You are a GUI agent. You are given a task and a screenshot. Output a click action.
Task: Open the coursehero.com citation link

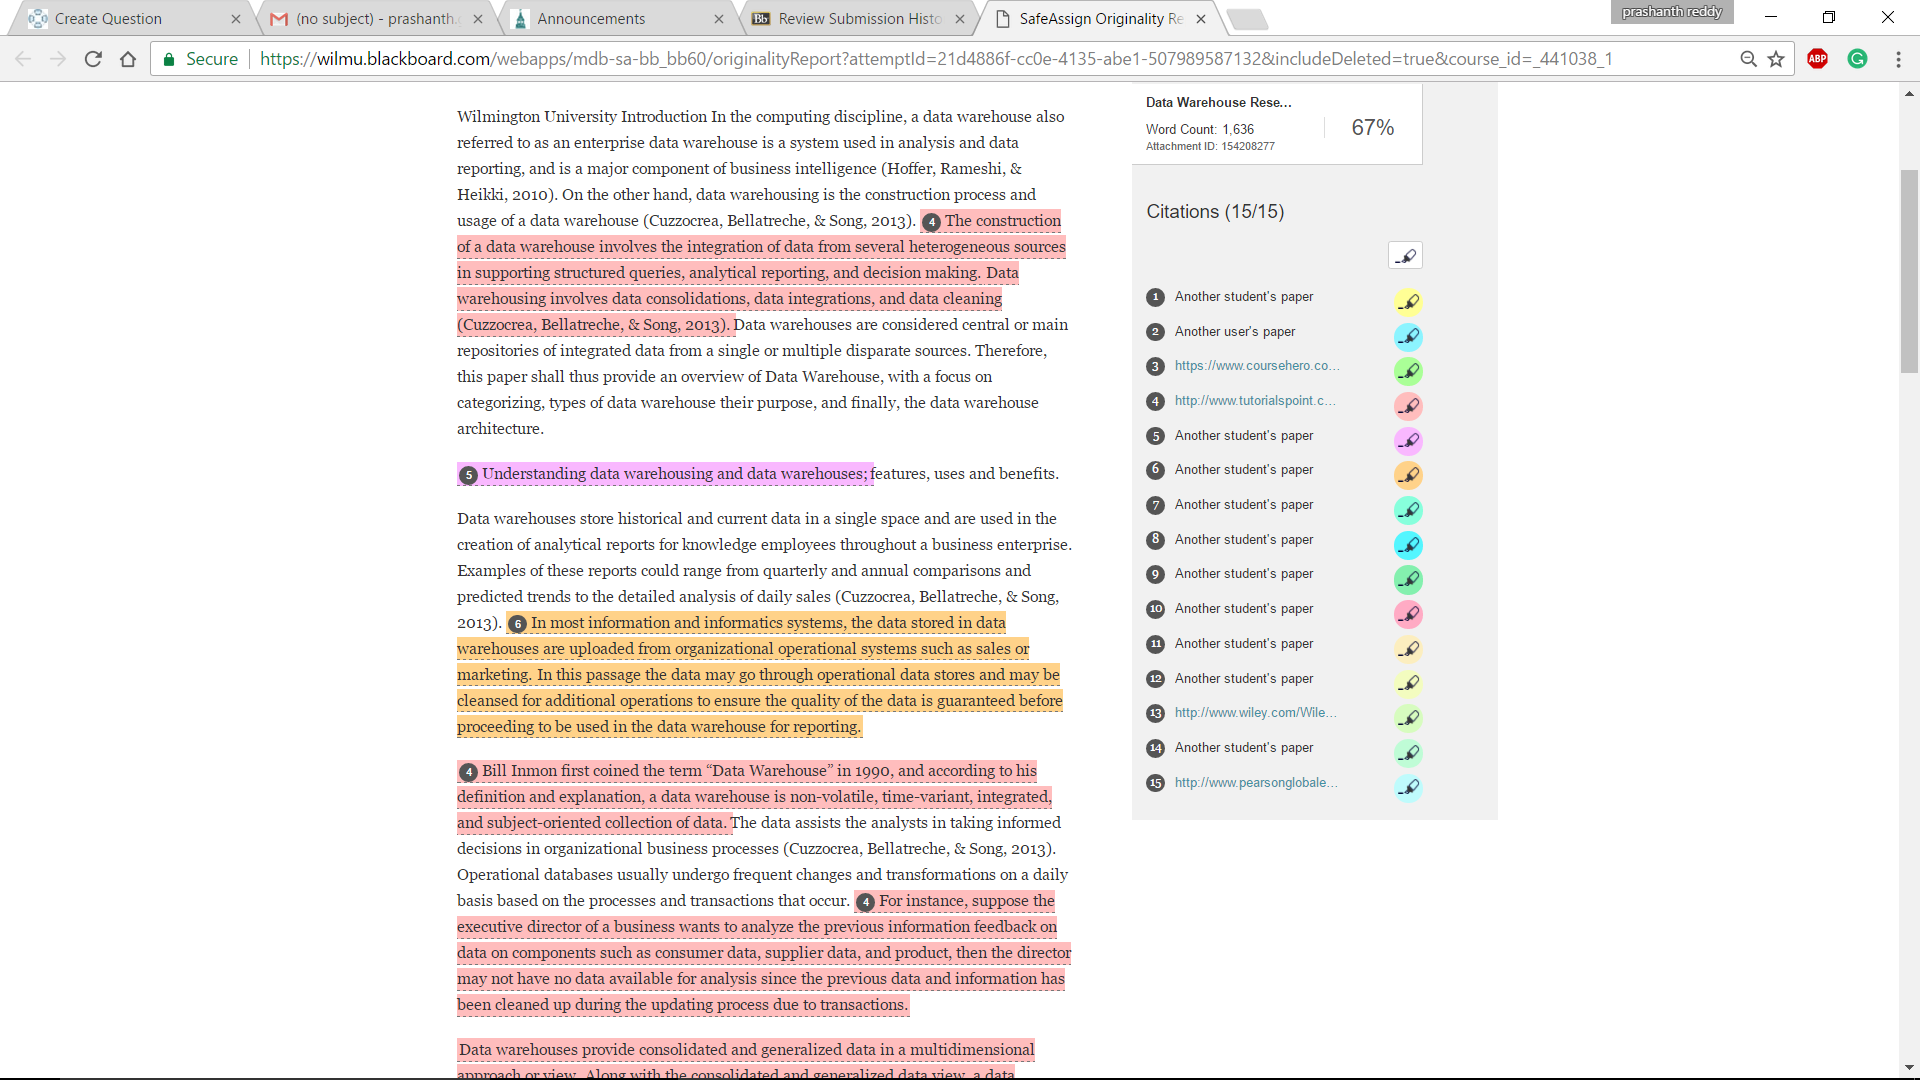coord(1256,366)
